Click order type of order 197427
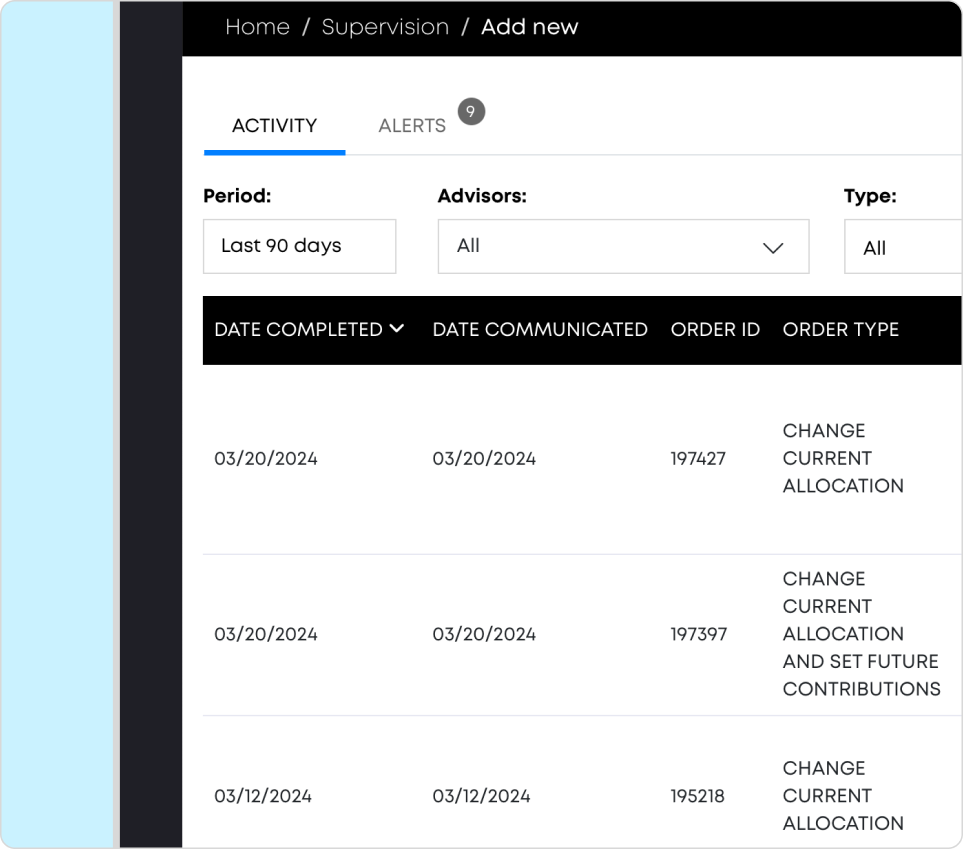Viewport: 963px width, 849px height. 843,458
